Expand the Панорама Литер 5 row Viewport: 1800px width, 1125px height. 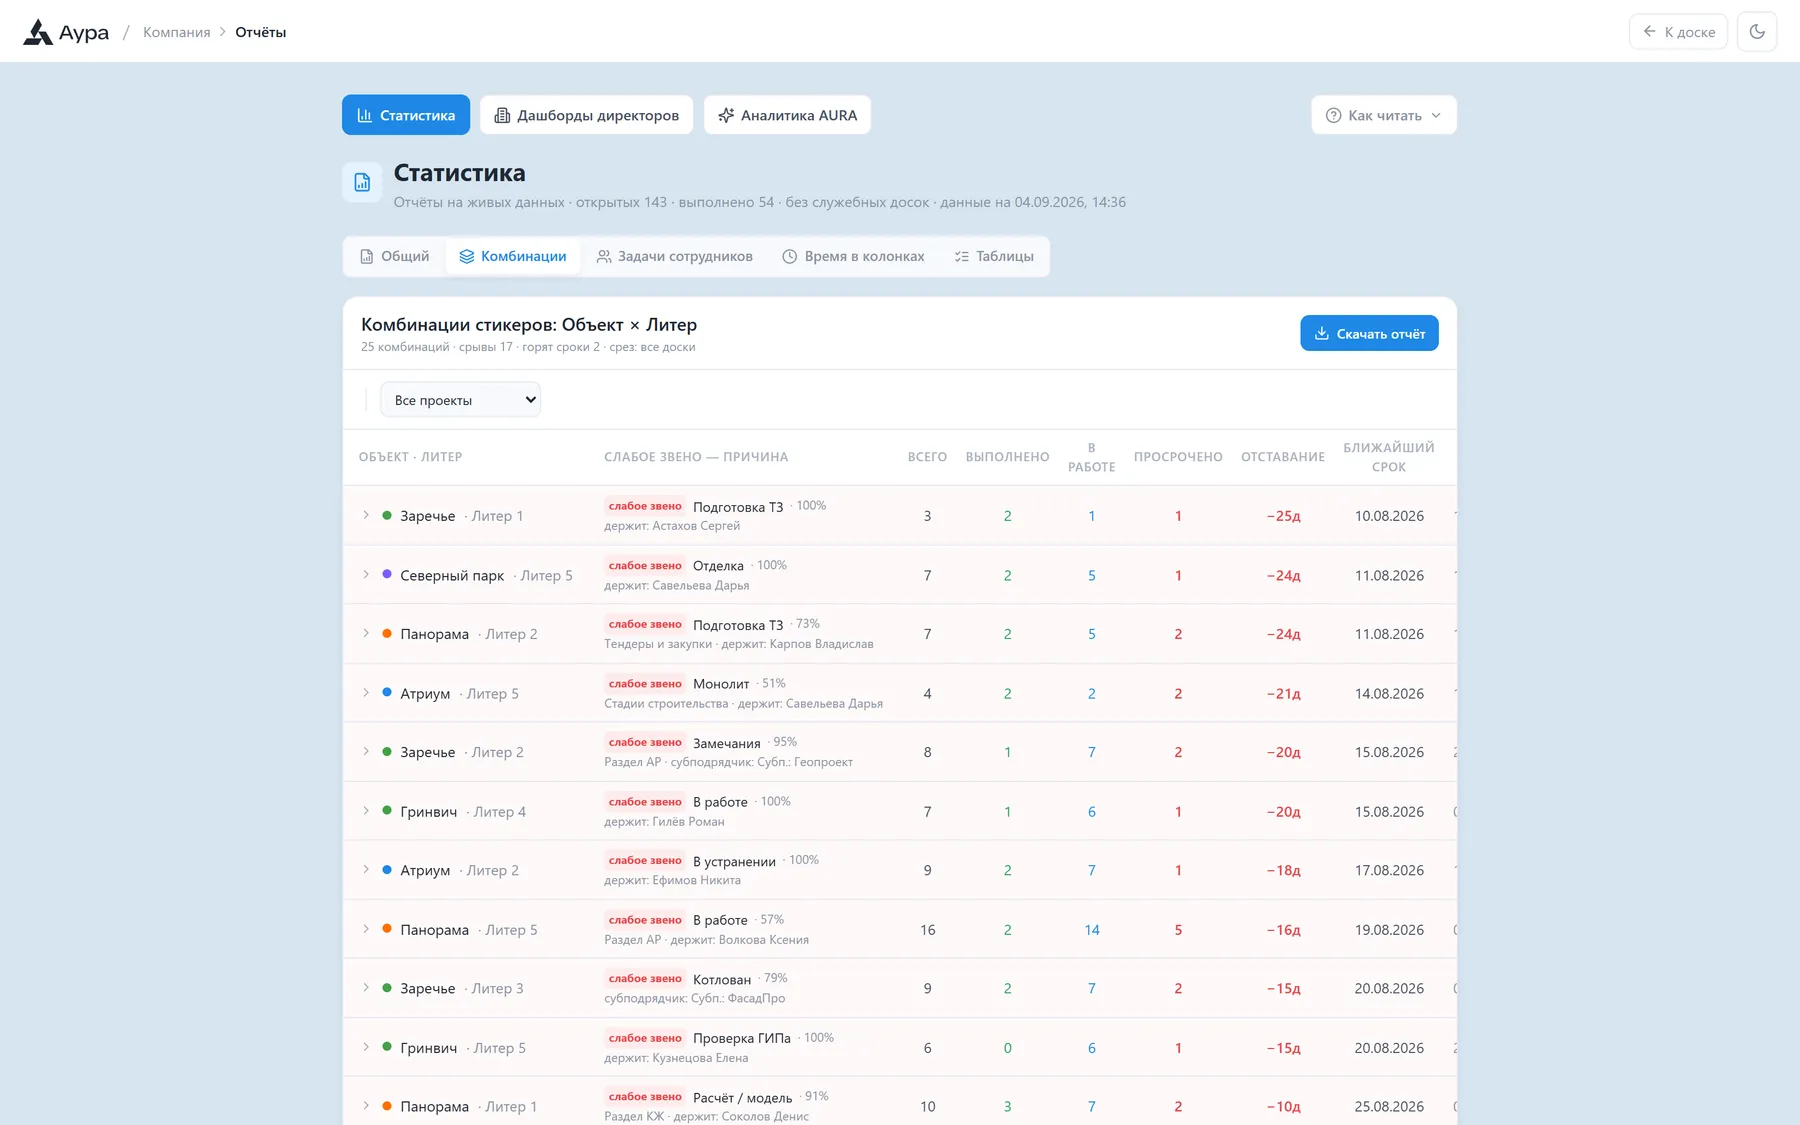click(366, 929)
